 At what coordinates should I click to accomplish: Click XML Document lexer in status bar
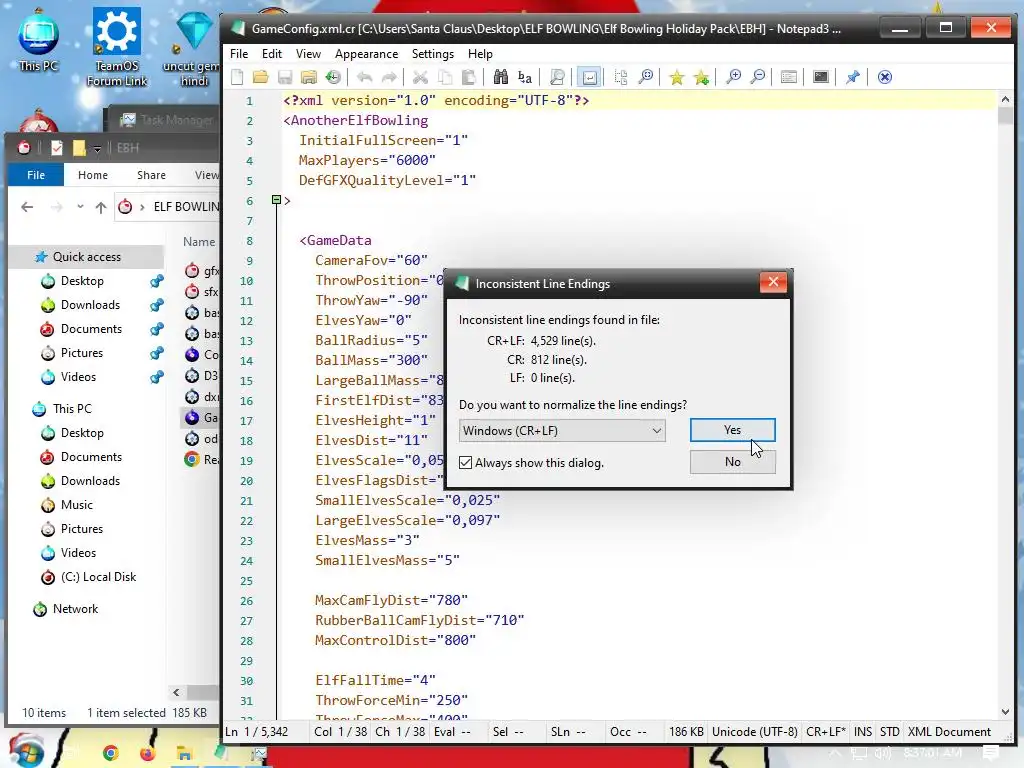(950, 732)
